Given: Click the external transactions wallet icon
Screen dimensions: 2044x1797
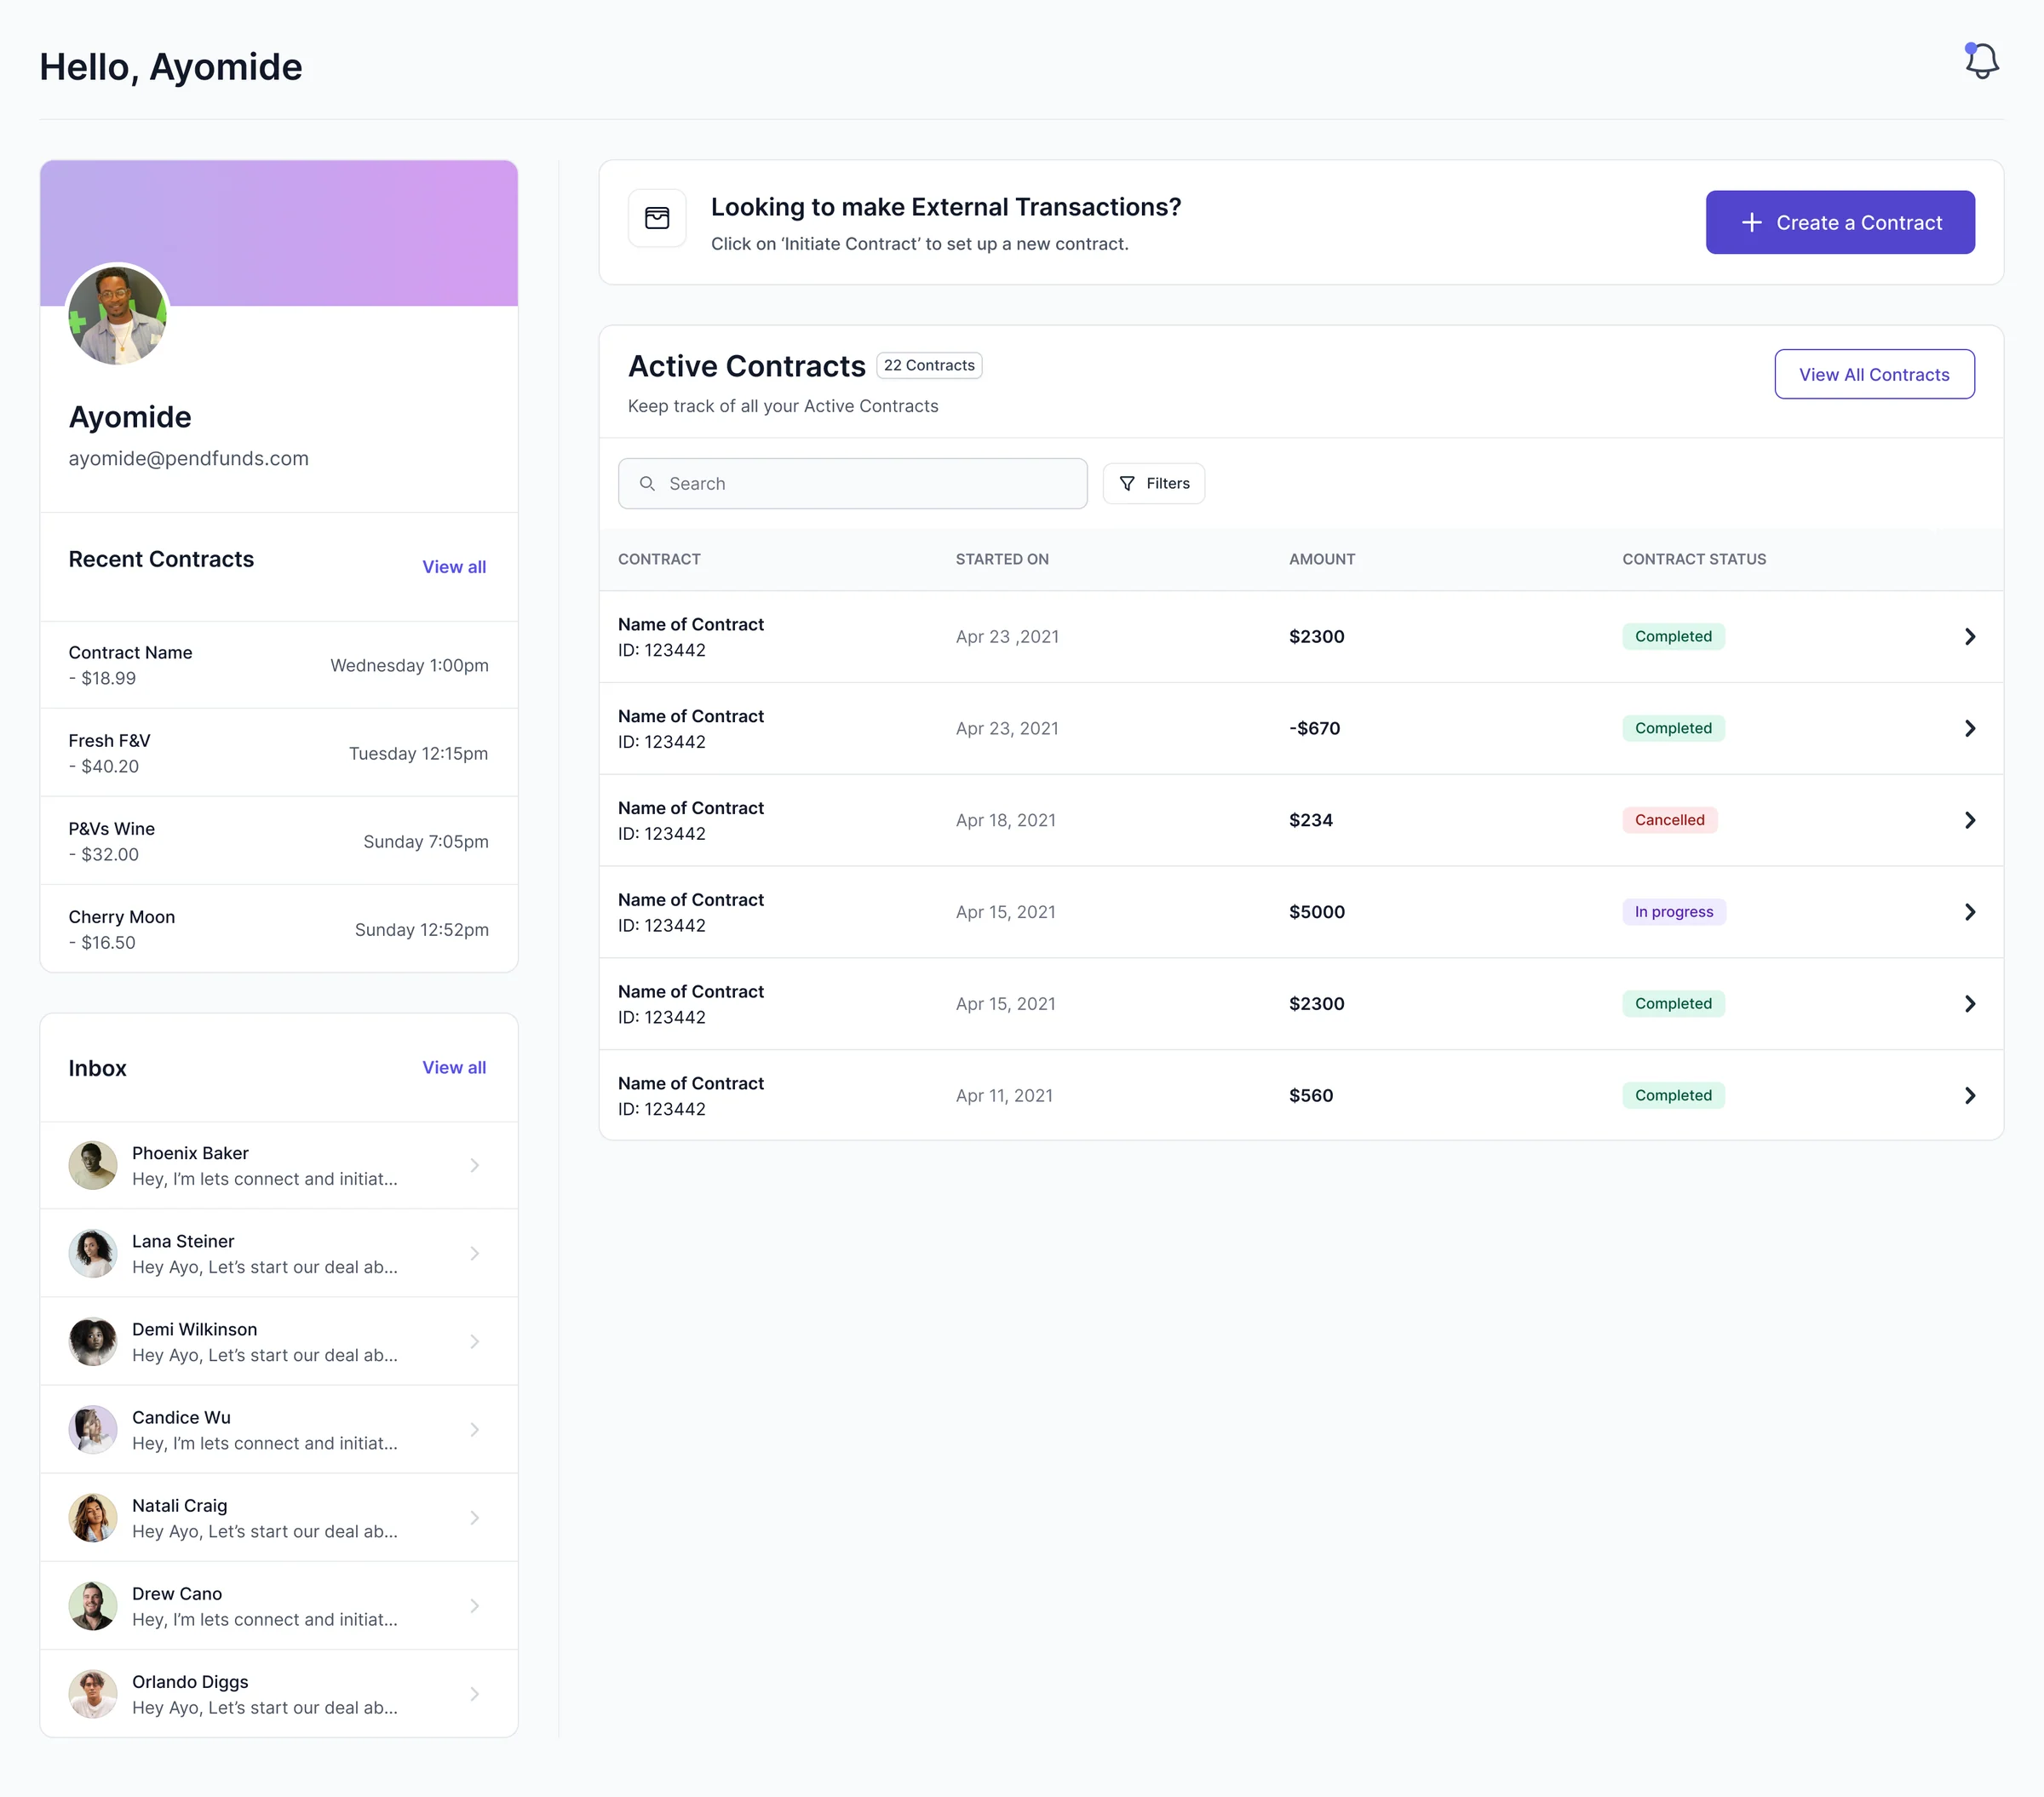Looking at the screenshot, I should pyautogui.click(x=657, y=218).
